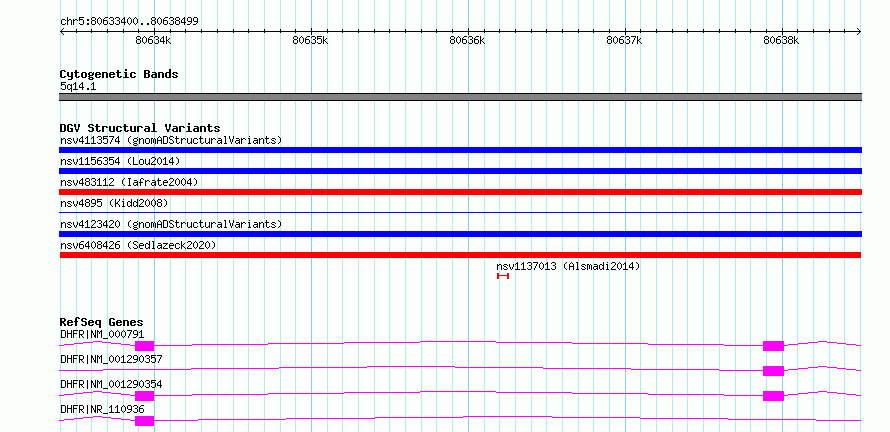The image size is (890, 432).
Task: Click the red bar for nsv483112
Action: coord(460,192)
